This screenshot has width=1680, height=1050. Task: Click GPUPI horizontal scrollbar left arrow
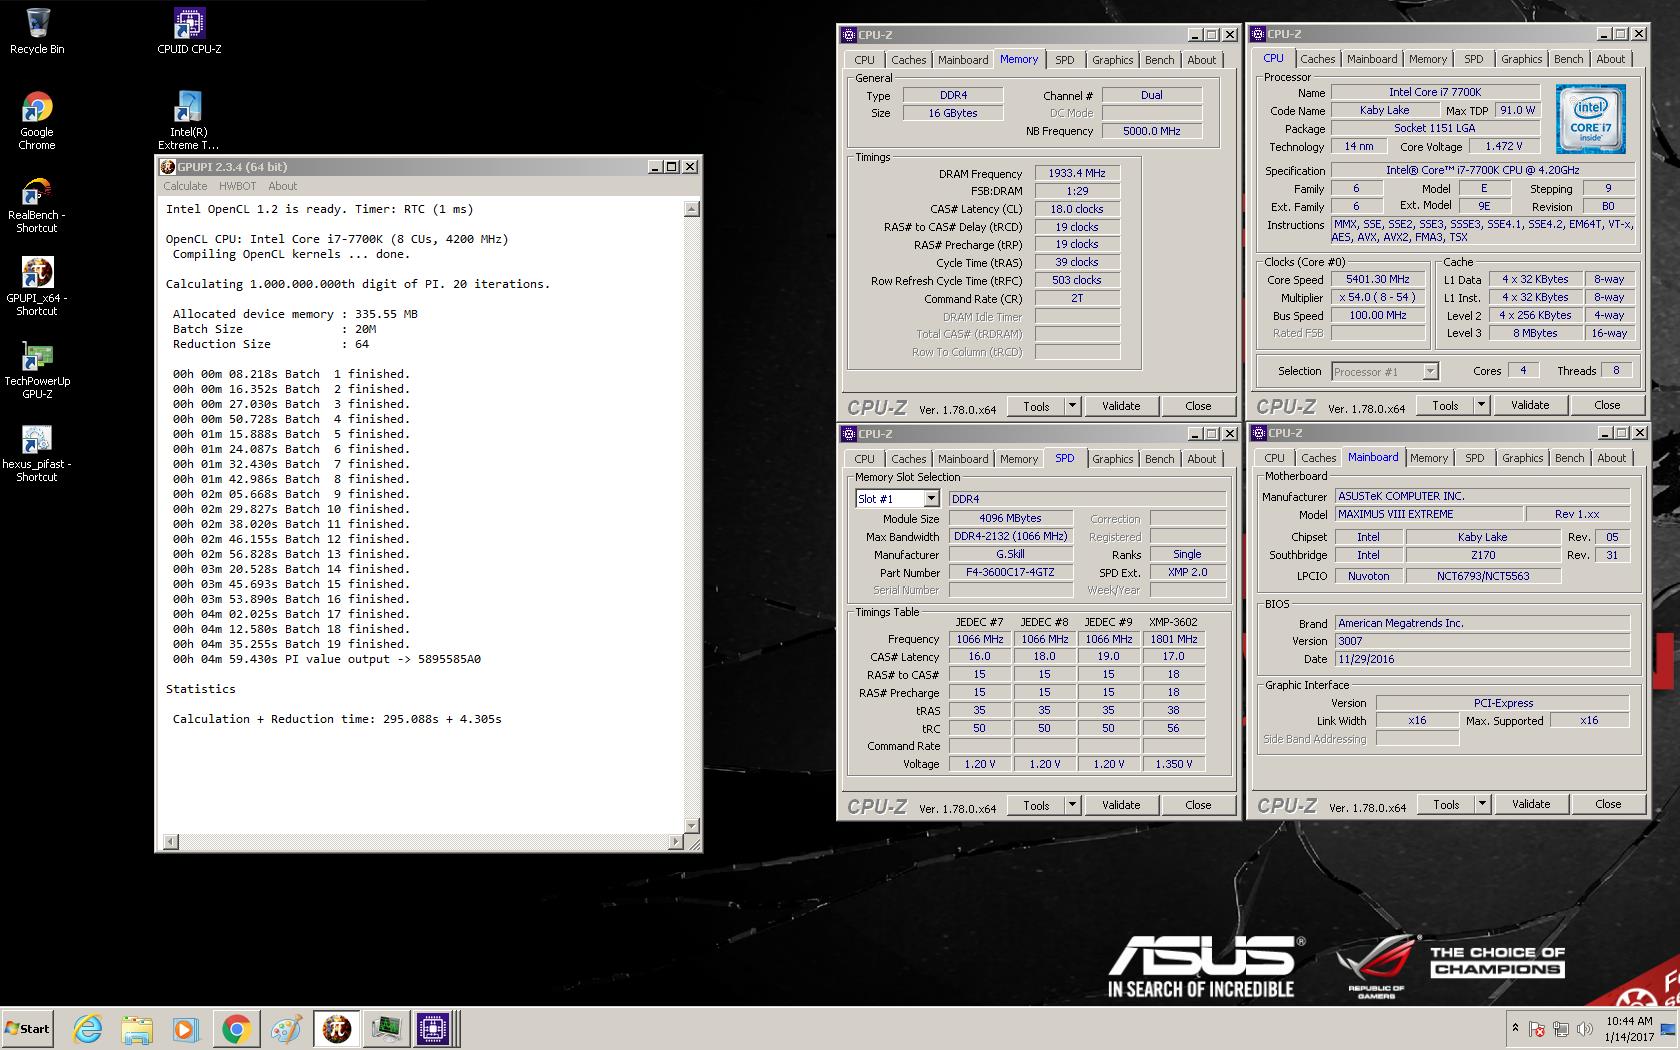170,842
